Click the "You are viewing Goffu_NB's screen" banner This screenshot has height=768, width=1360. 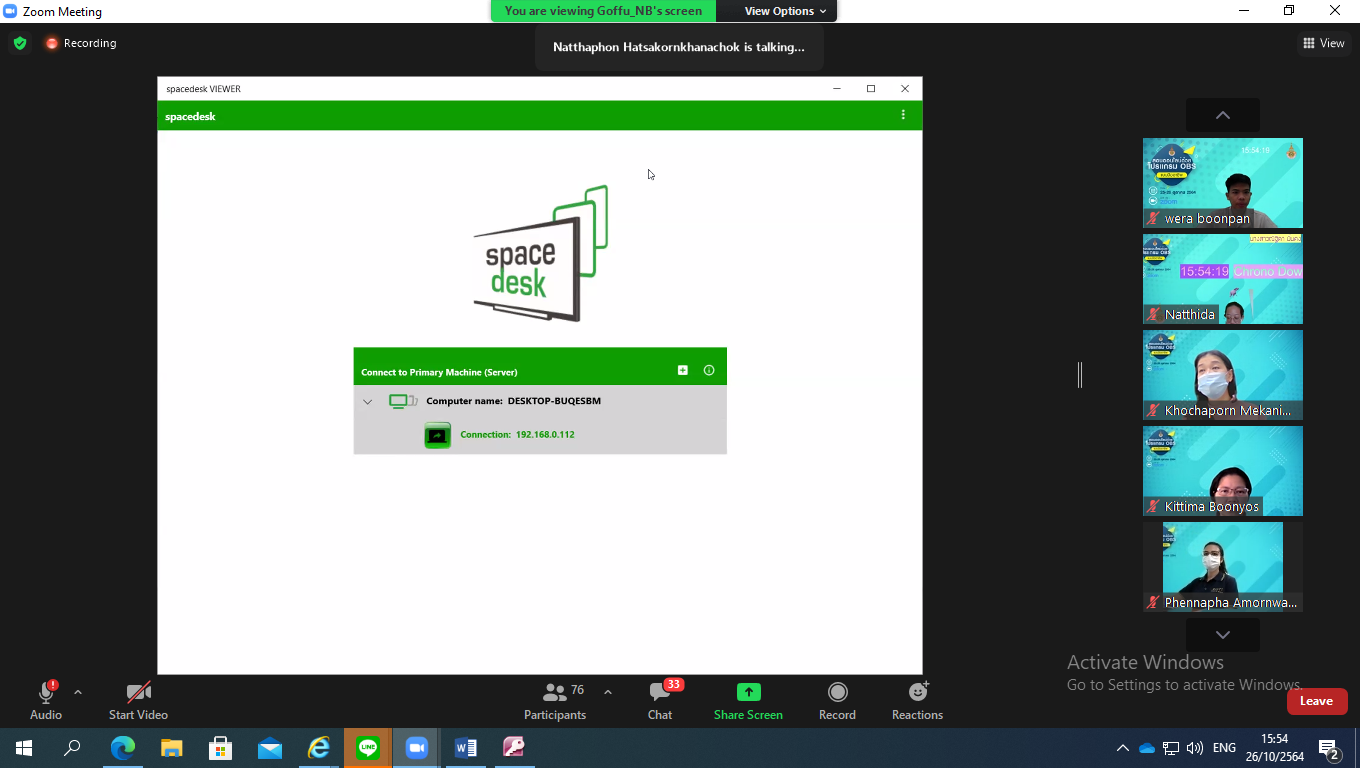point(603,11)
